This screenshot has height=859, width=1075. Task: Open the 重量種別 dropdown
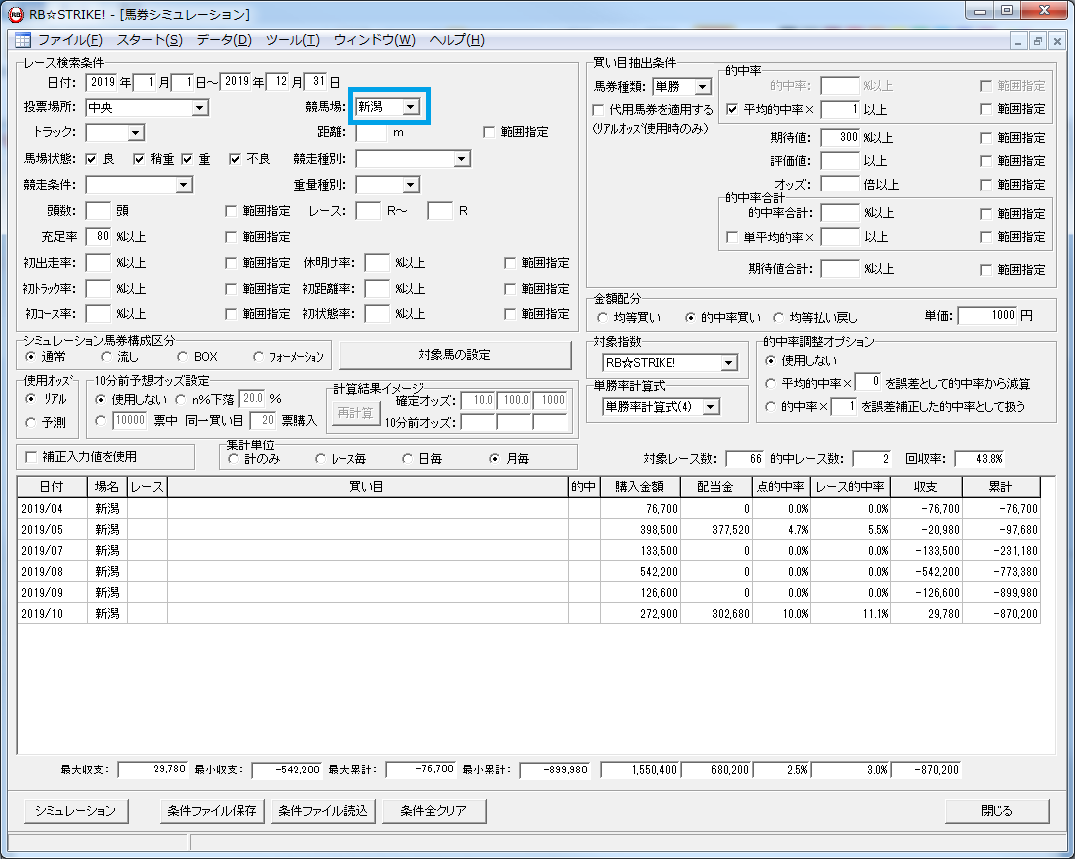[x=410, y=185]
